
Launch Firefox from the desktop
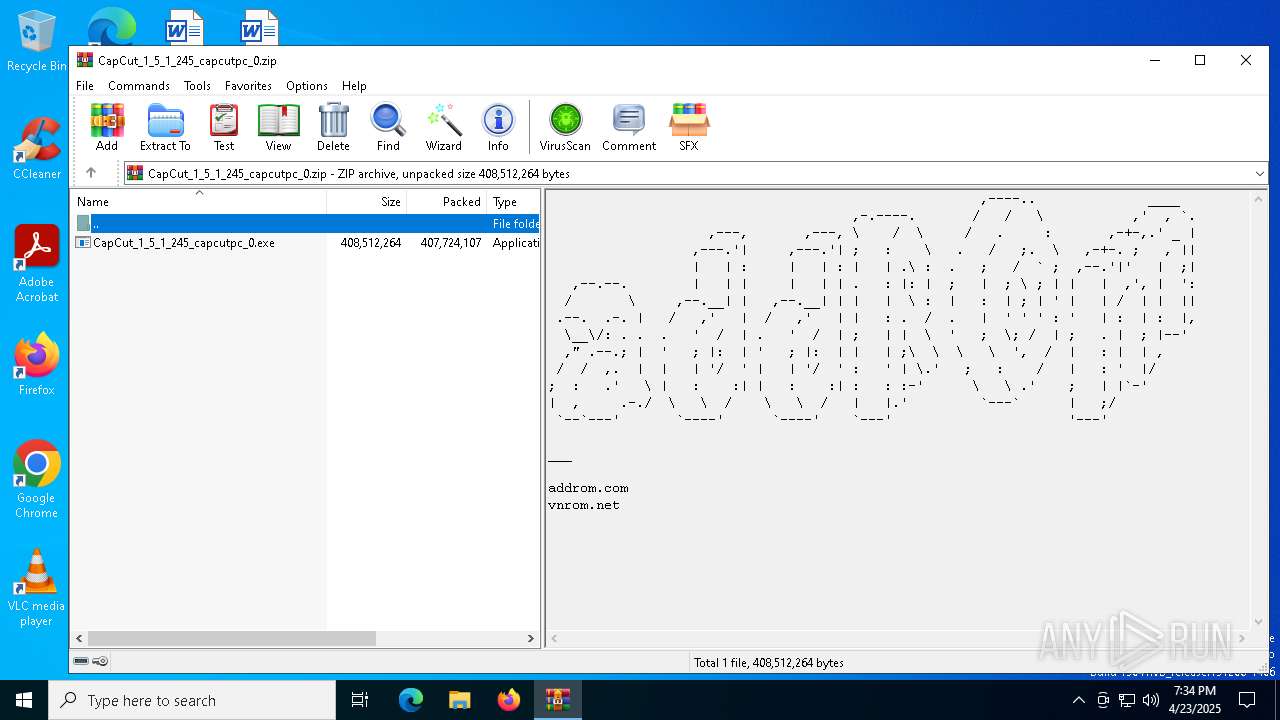36,364
